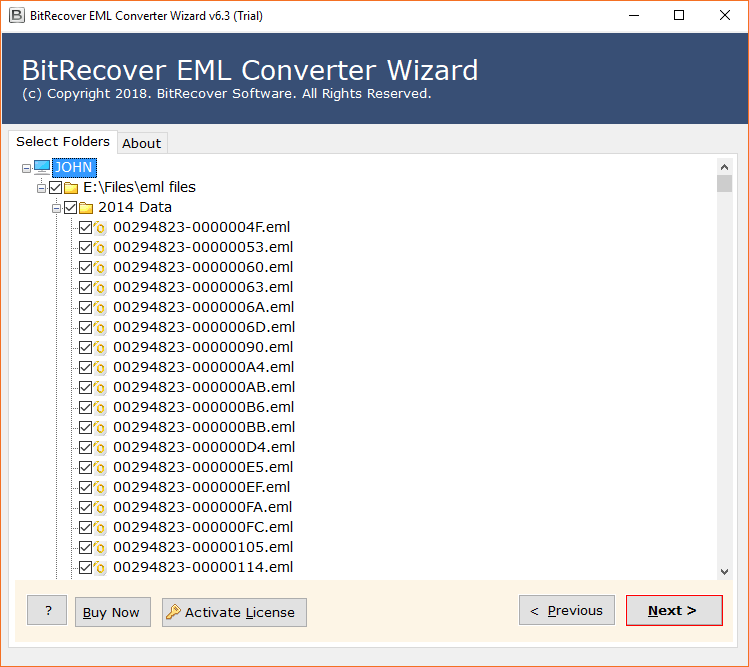The height and width of the screenshot is (667, 749).
Task: Select file name 00294823-00000114.eml
Action: point(203,568)
